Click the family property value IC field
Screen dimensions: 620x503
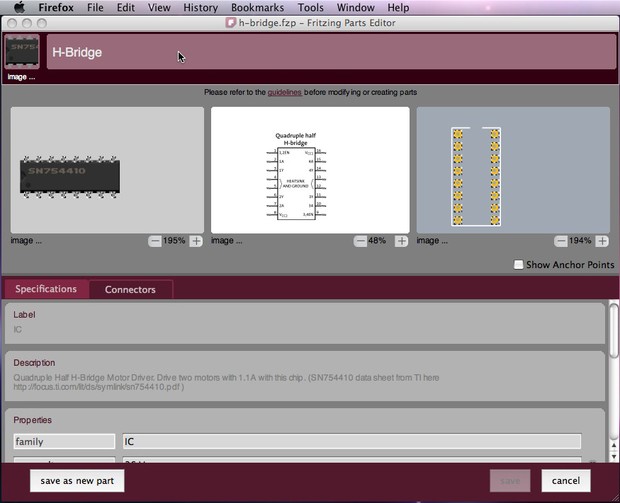pos(352,441)
